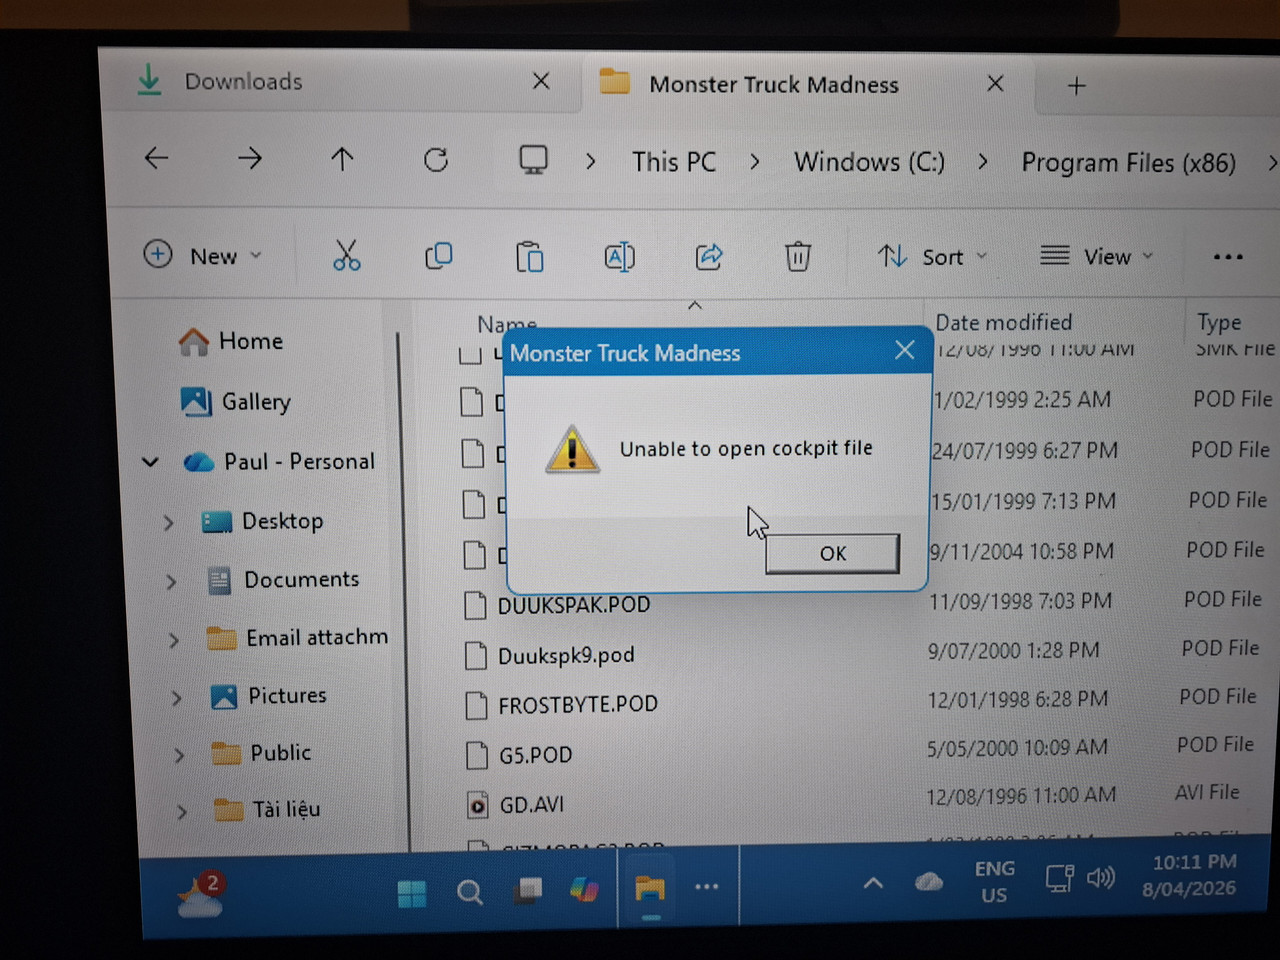
Task: Share the selected item
Action: click(709, 257)
